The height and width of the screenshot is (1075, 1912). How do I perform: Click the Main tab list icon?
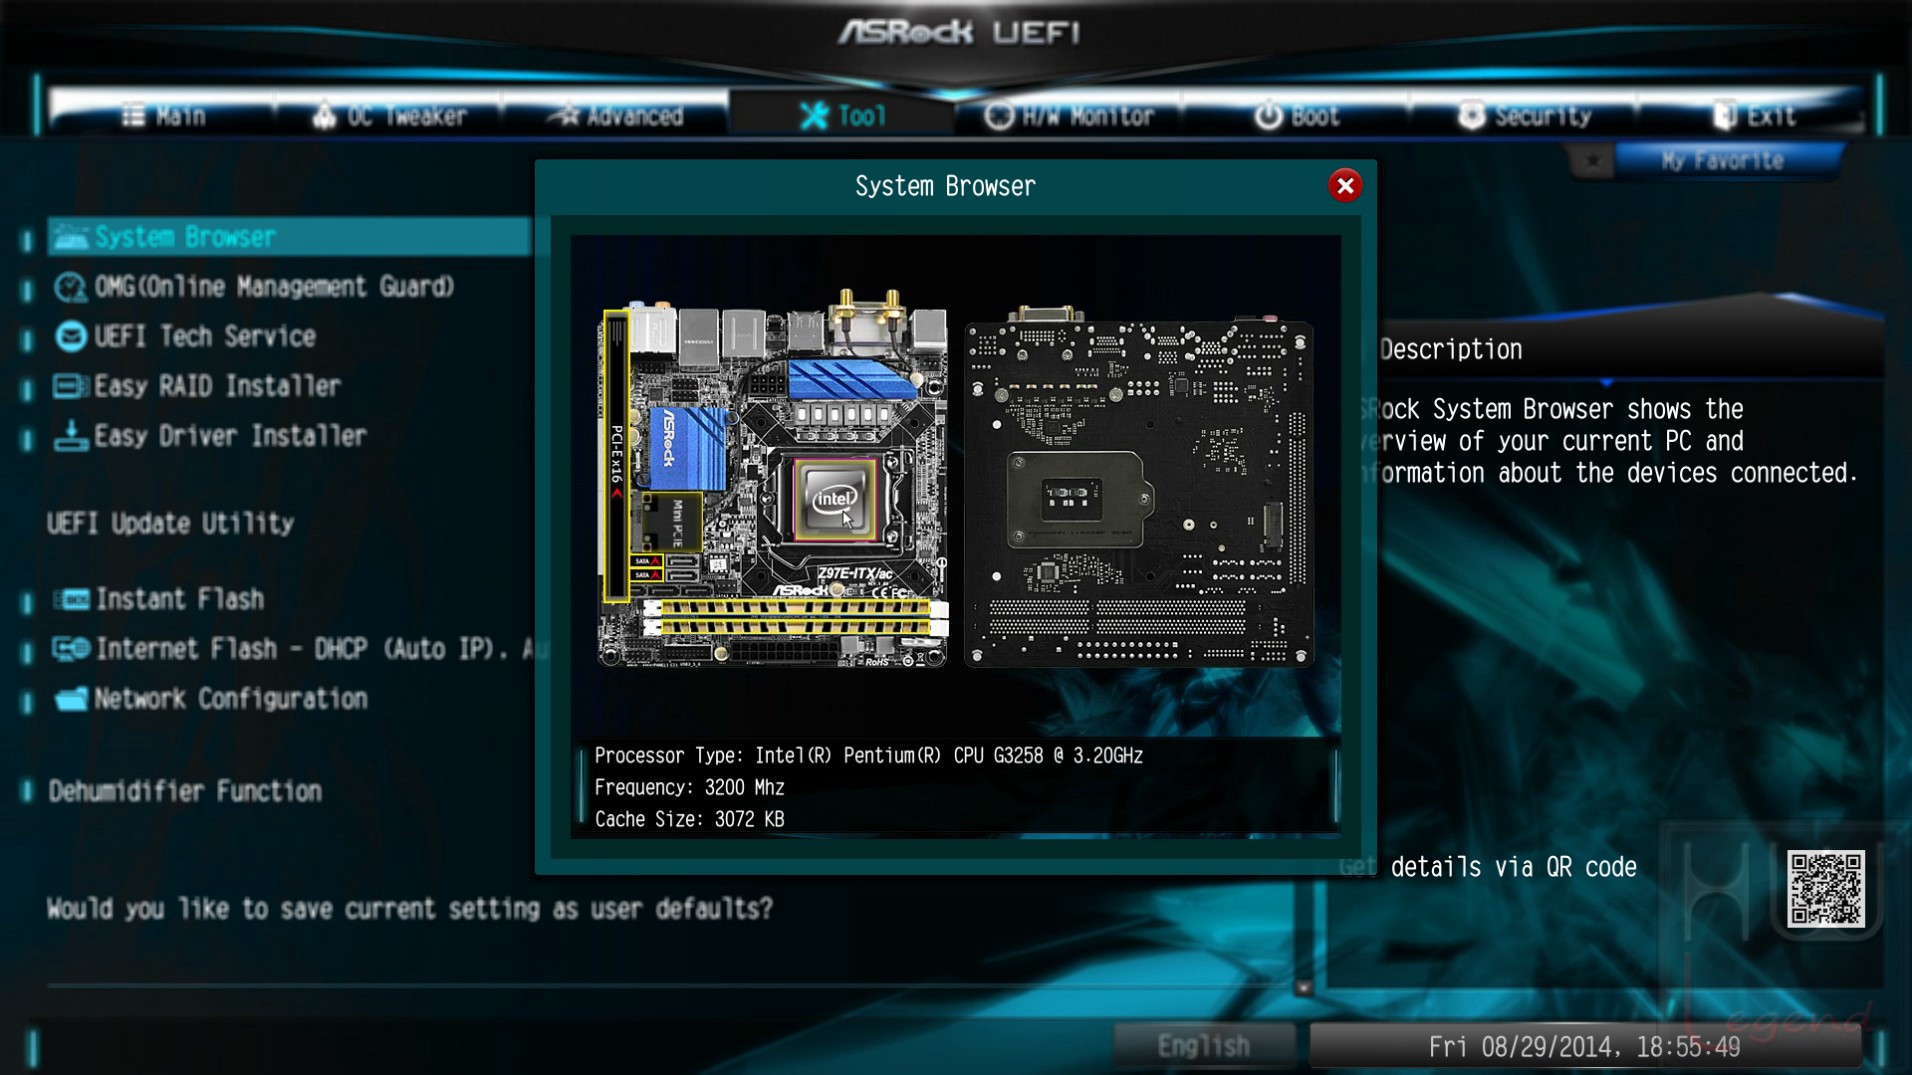133,116
